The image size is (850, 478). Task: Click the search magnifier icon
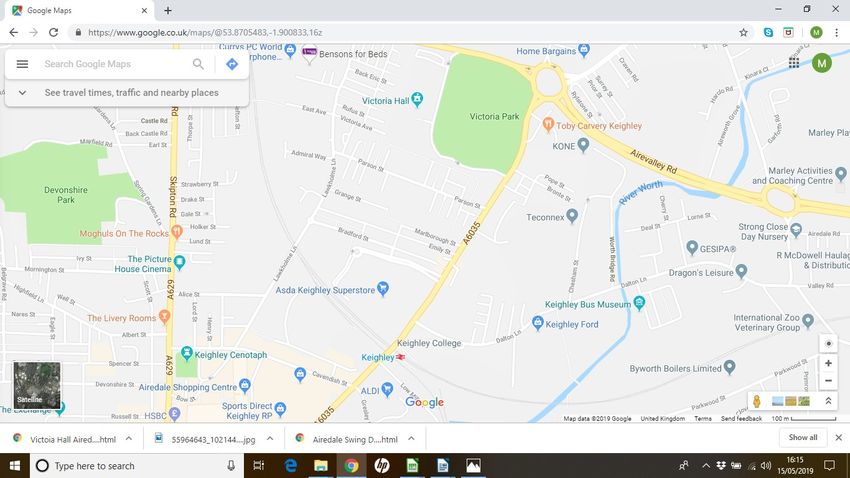pos(198,64)
